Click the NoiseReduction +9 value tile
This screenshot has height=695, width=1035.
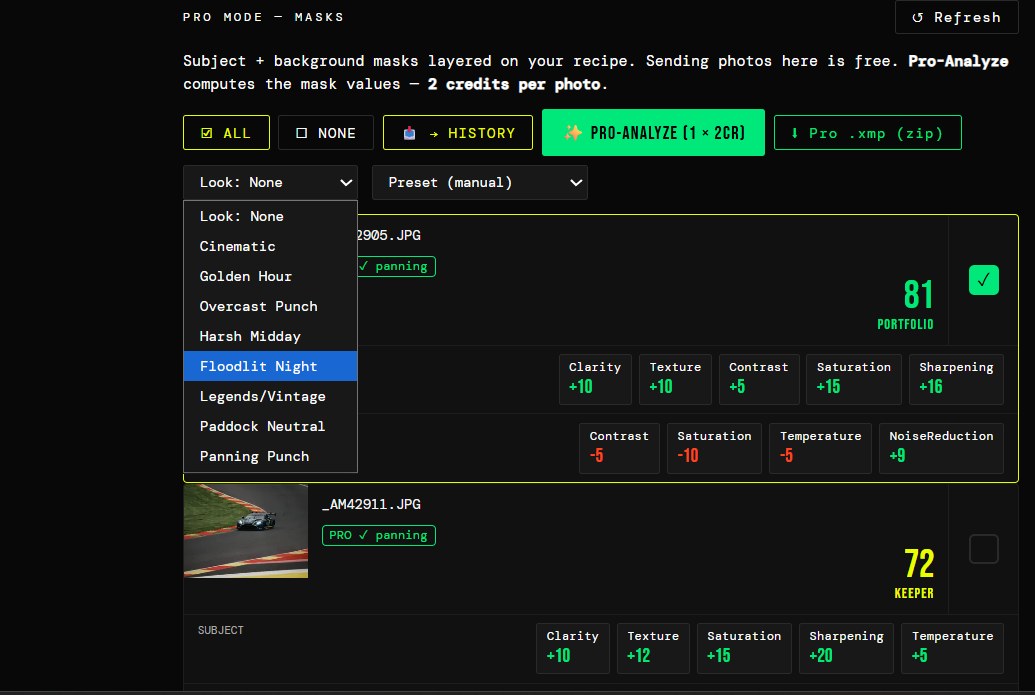(941, 449)
